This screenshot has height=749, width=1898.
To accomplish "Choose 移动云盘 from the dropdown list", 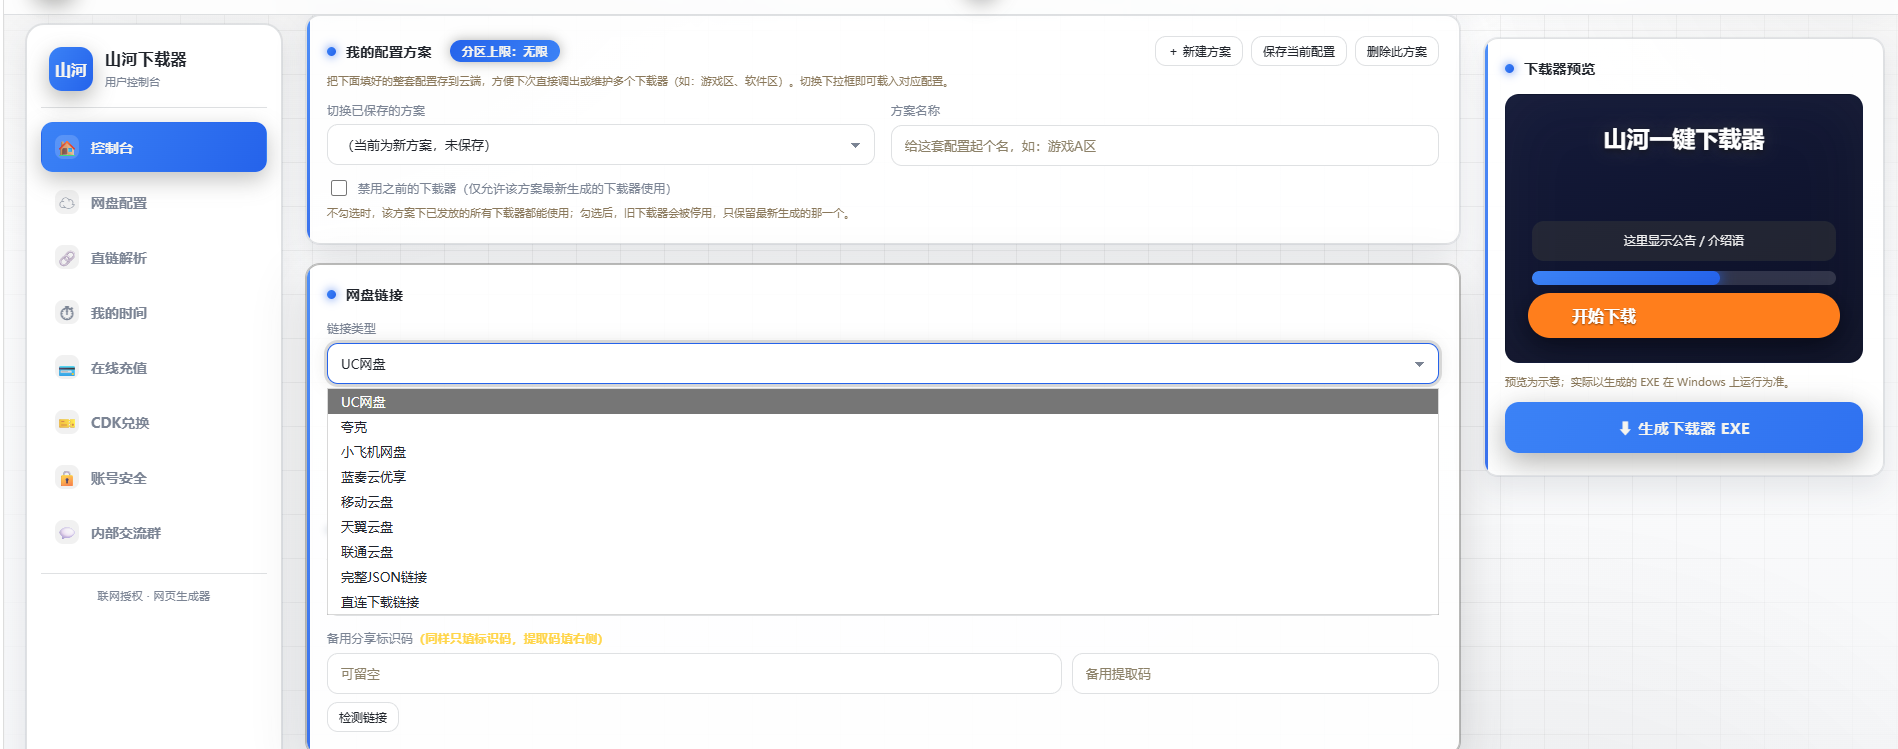I will coord(883,502).
